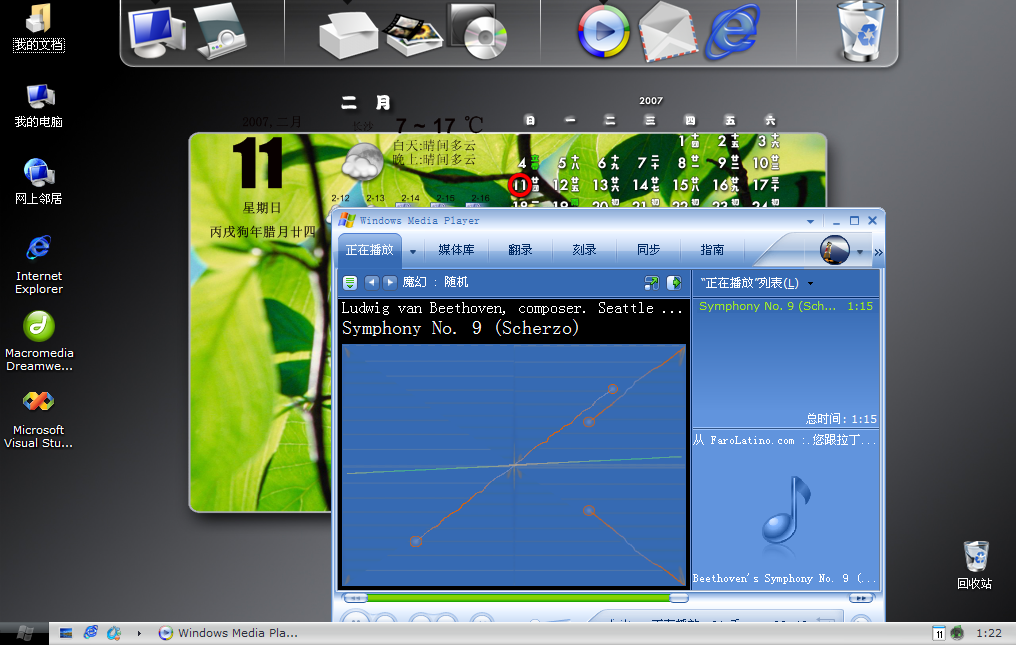Viewport: 1016px width, 645px height.
Task: Click the visualization area in Media Player
Action: [x=513, y=465]
